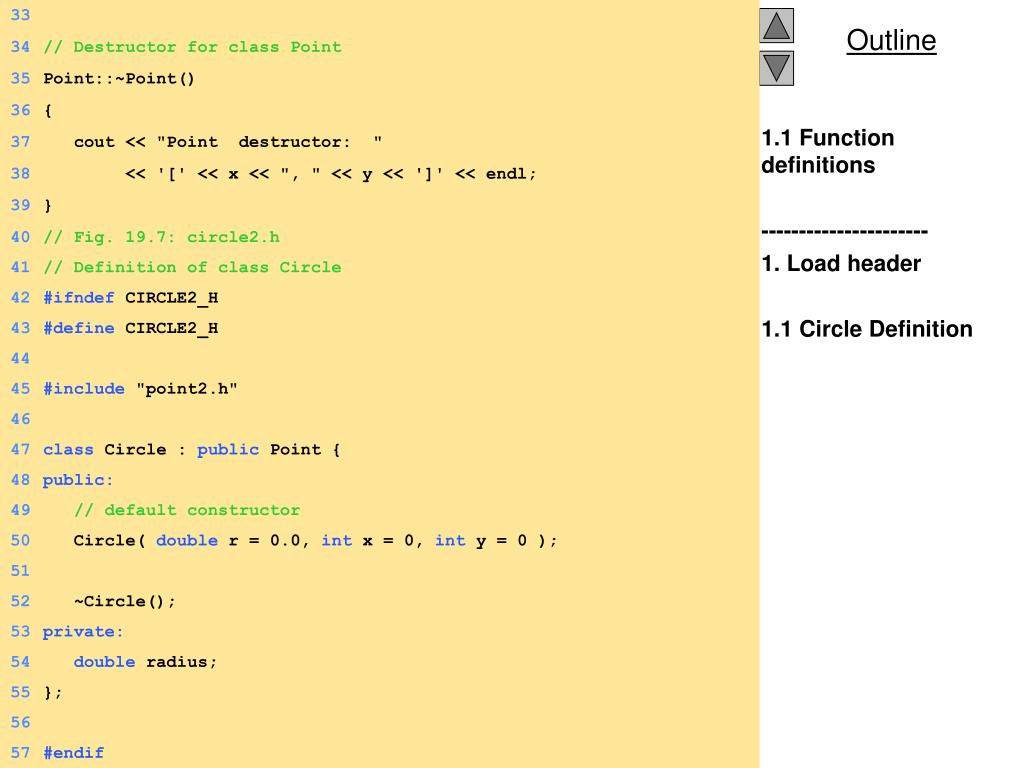This screenshot has height=768, width=1024.
Task: Click 'double radius;' member declaration
Action: coord(145,662)
